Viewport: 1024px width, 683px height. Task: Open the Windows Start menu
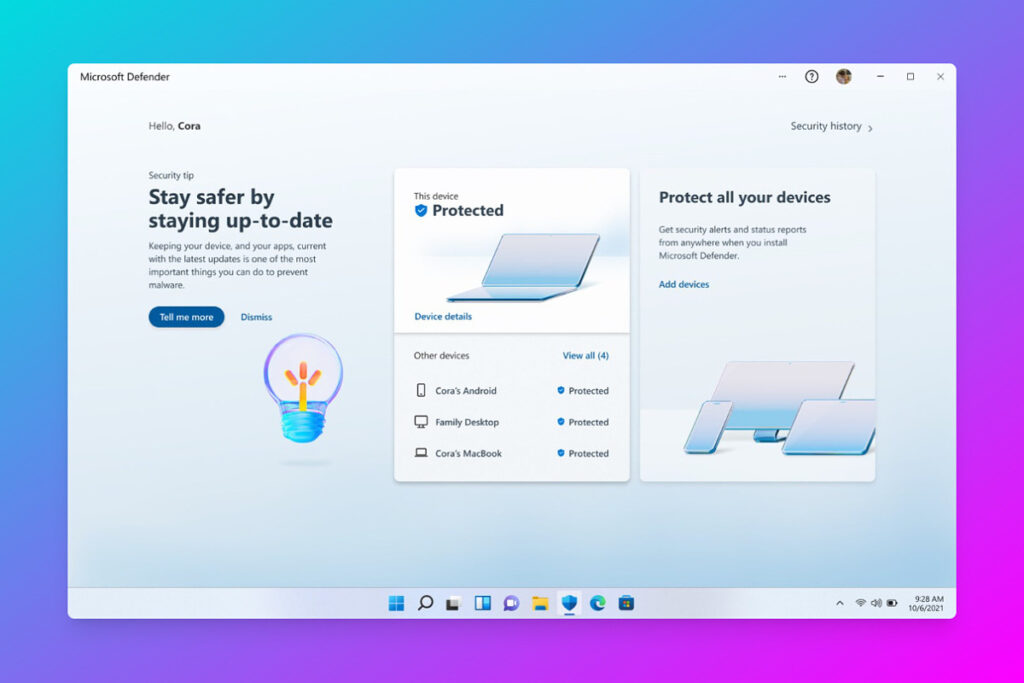(x=396, y=603)
